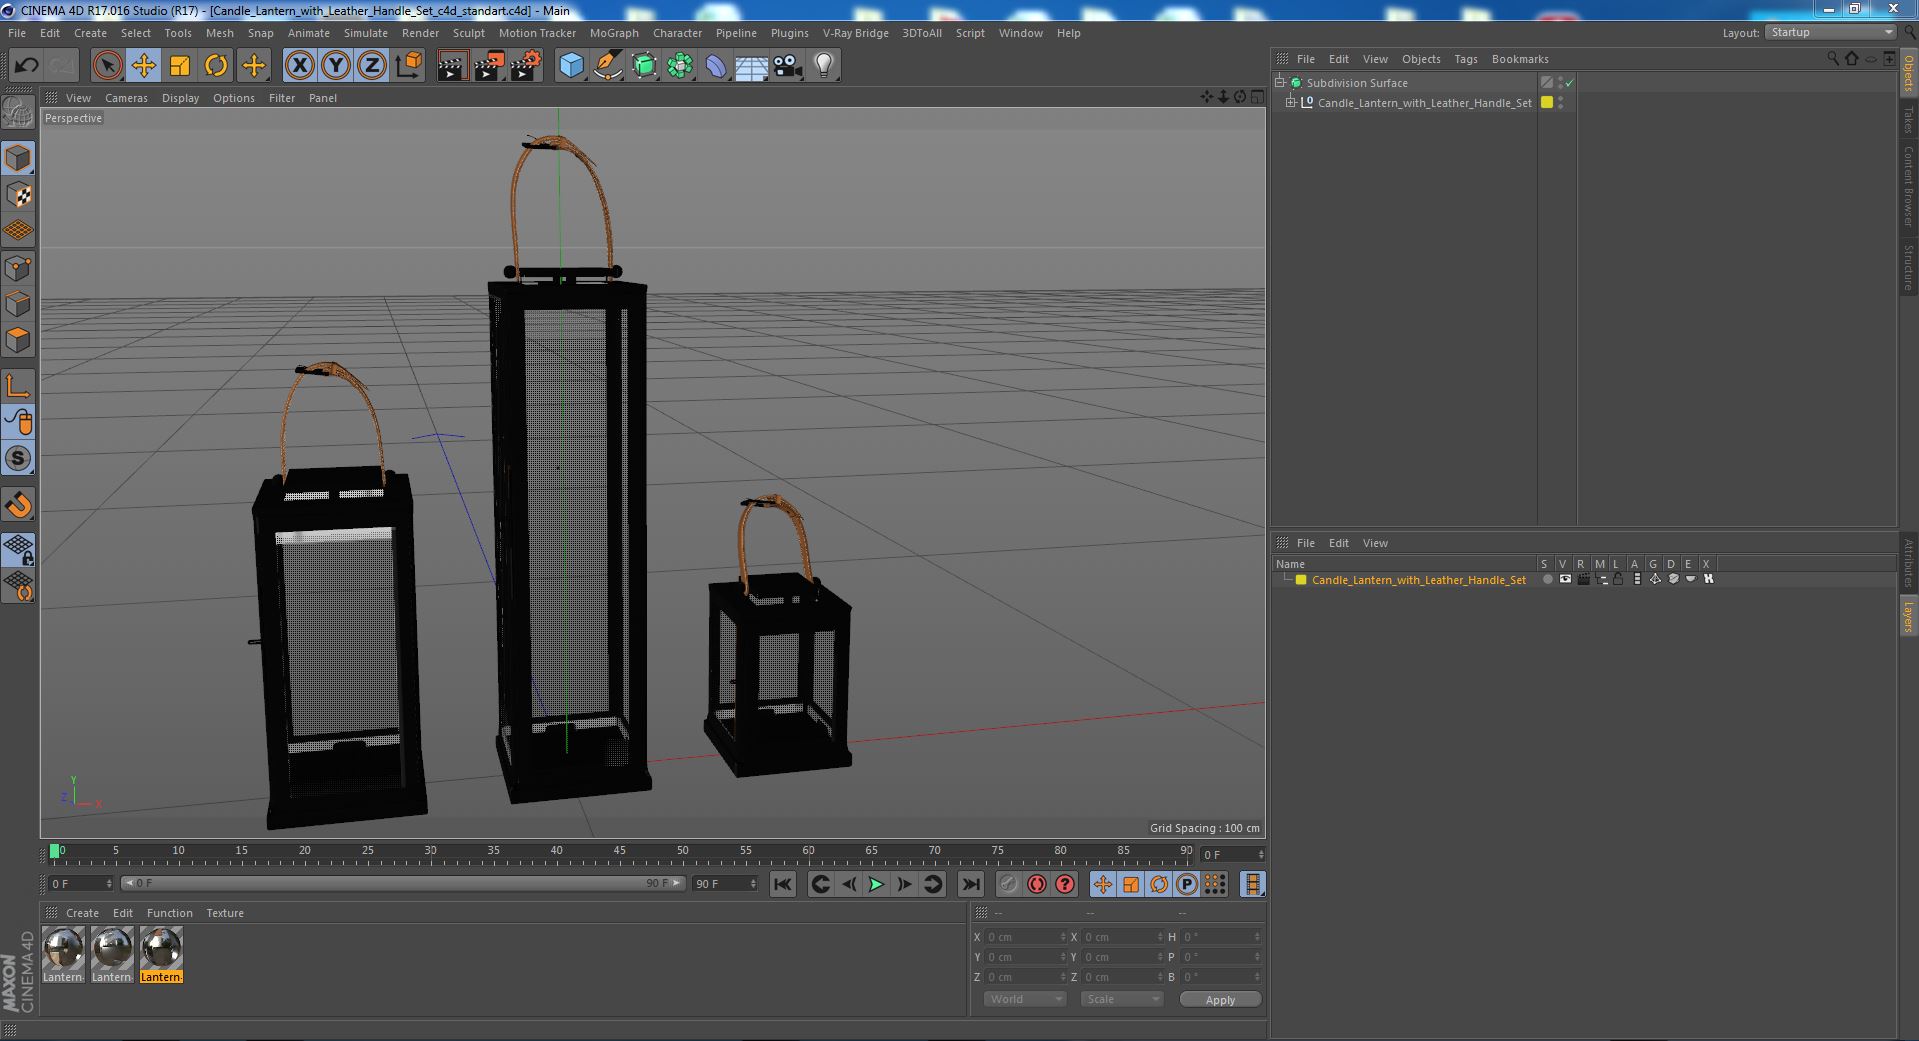This screenshot has width=1919, height=1041.
Task: Switch to Edges mode
Action: 18,304
